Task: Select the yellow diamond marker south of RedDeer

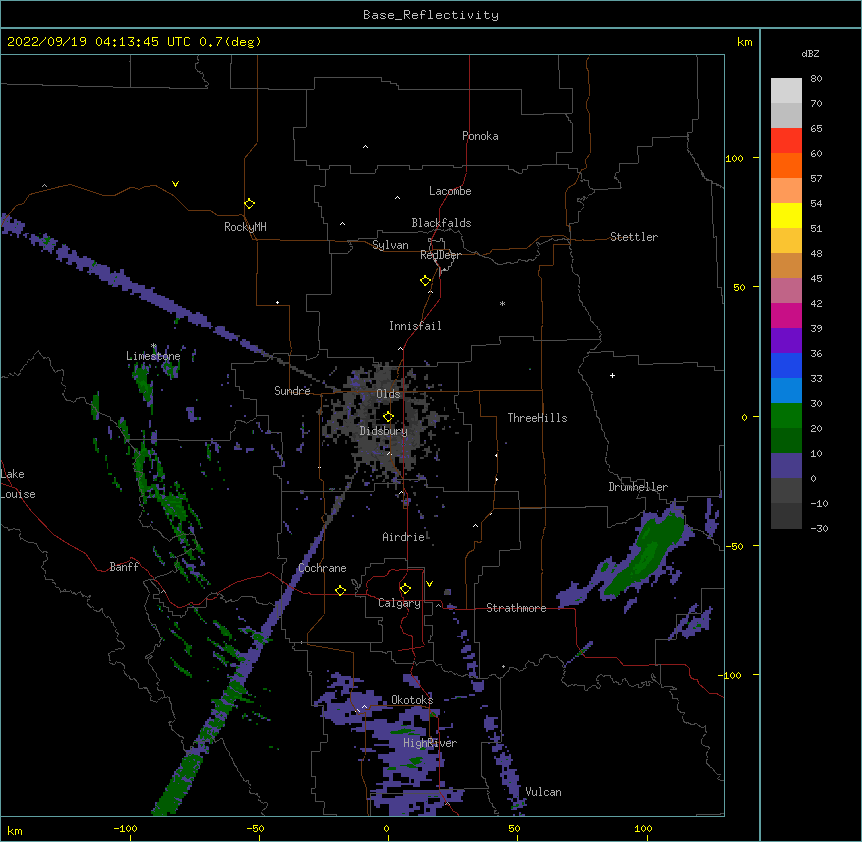Action: click(425, 281)
